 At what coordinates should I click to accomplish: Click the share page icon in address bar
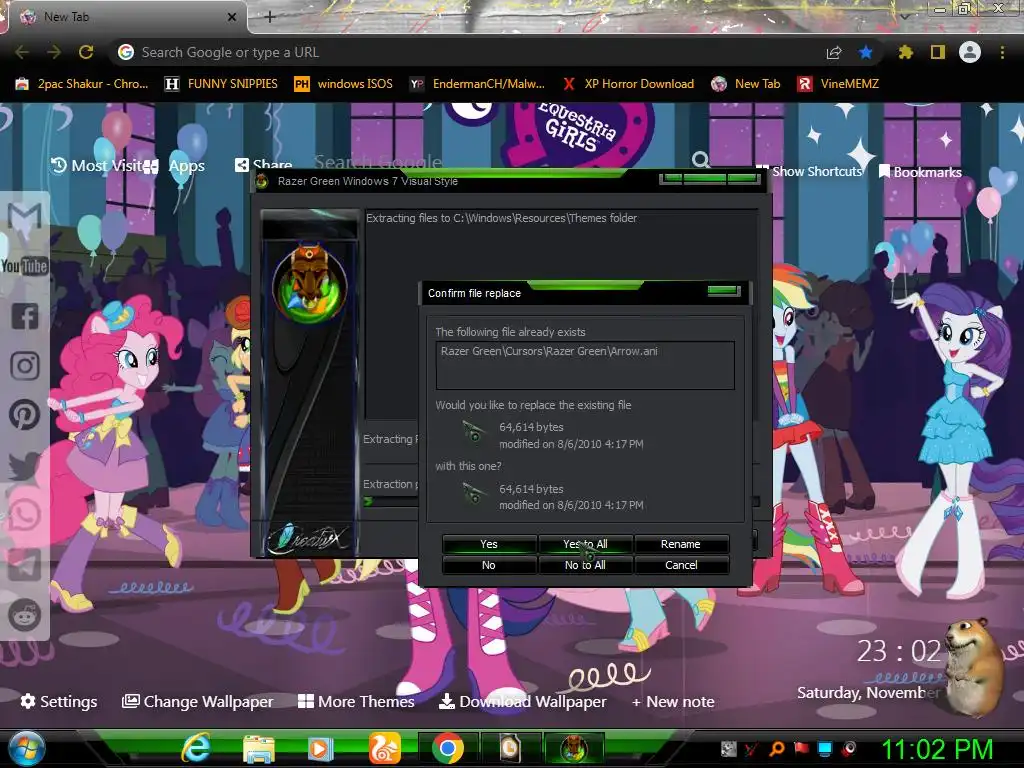[x=834, y=52]
